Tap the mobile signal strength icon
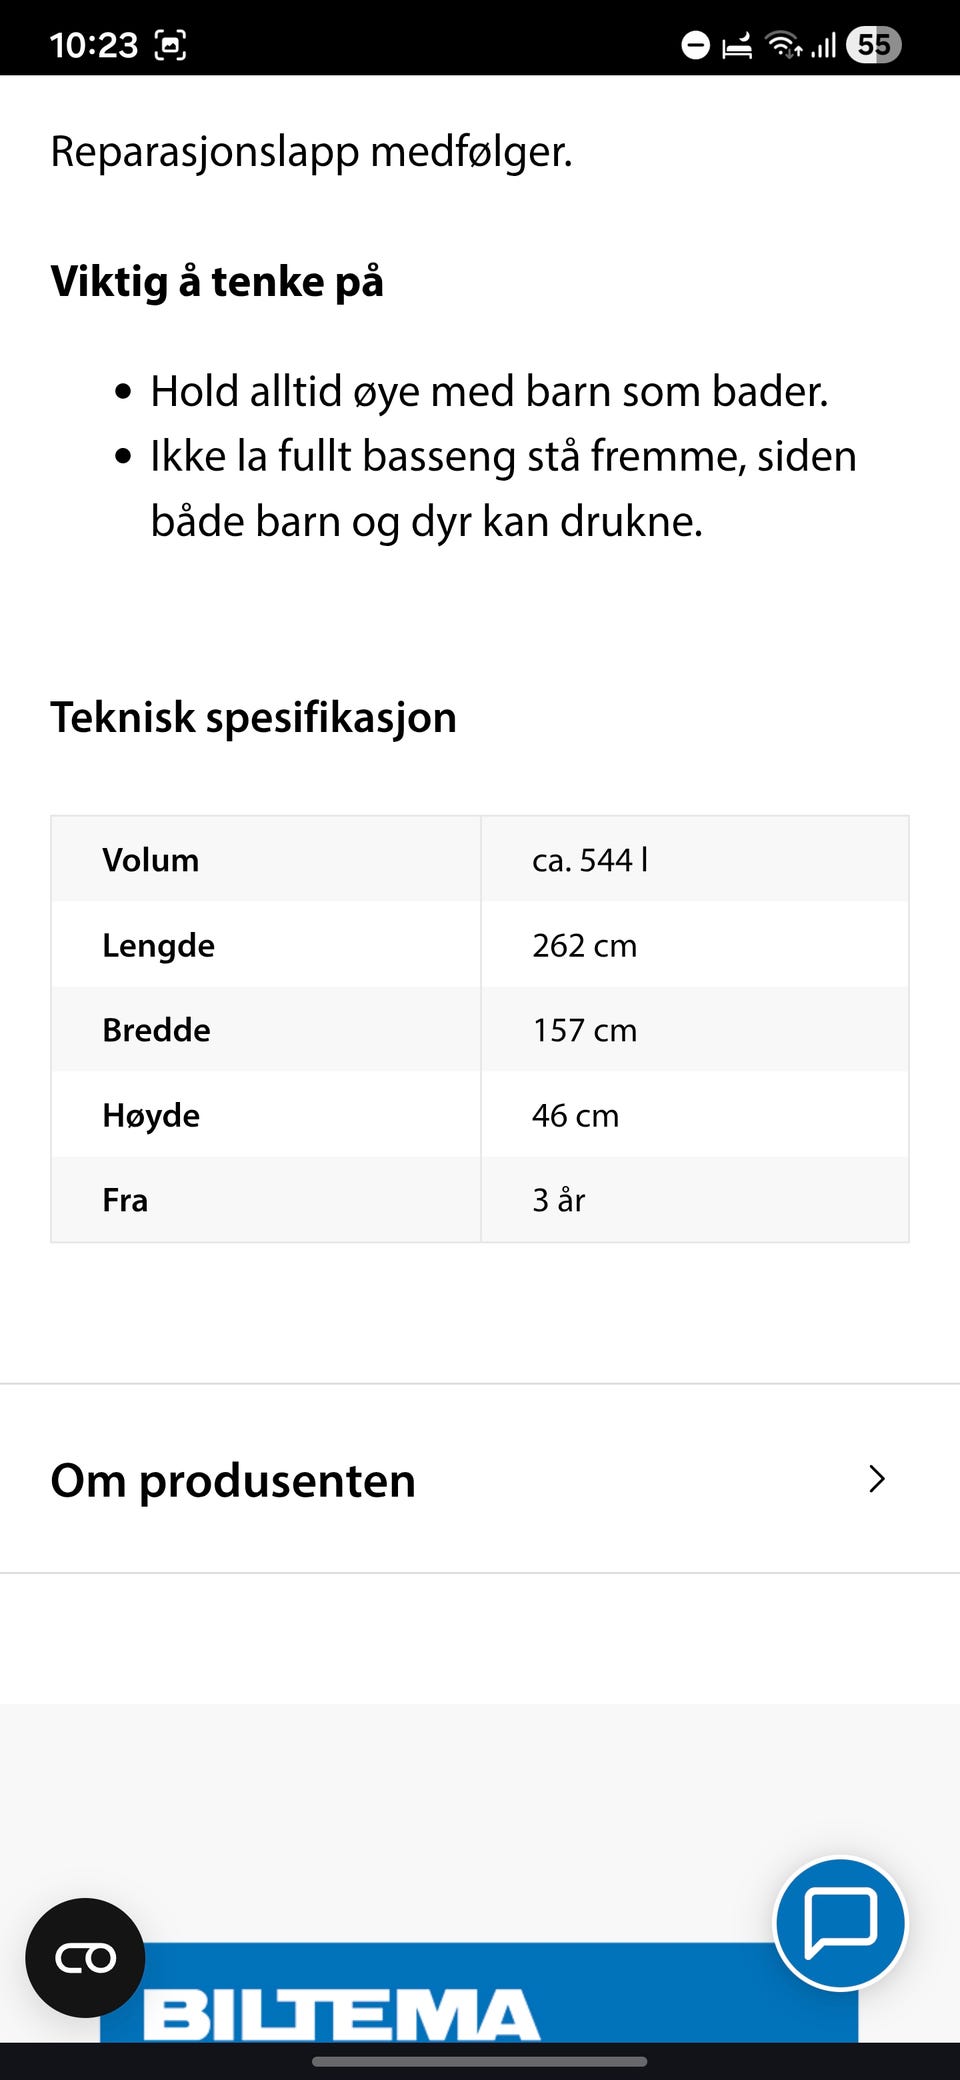Screen dimensions: 960x2080 pyautogui.click(x=823, y=45)
